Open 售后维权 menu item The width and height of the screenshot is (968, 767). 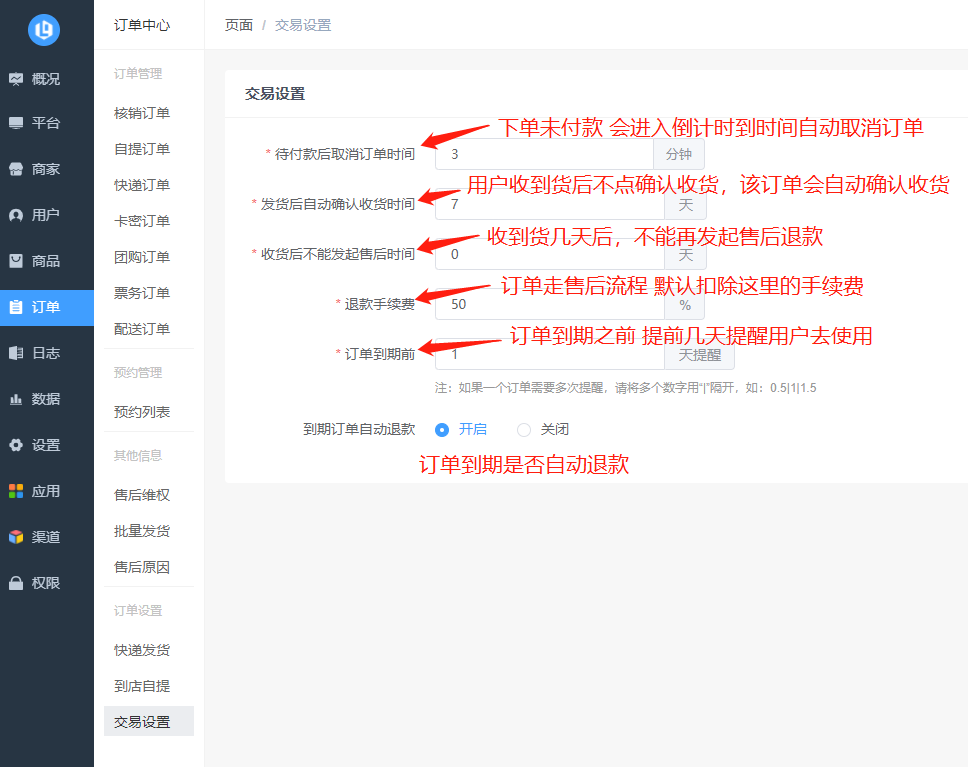pos(142,495)
